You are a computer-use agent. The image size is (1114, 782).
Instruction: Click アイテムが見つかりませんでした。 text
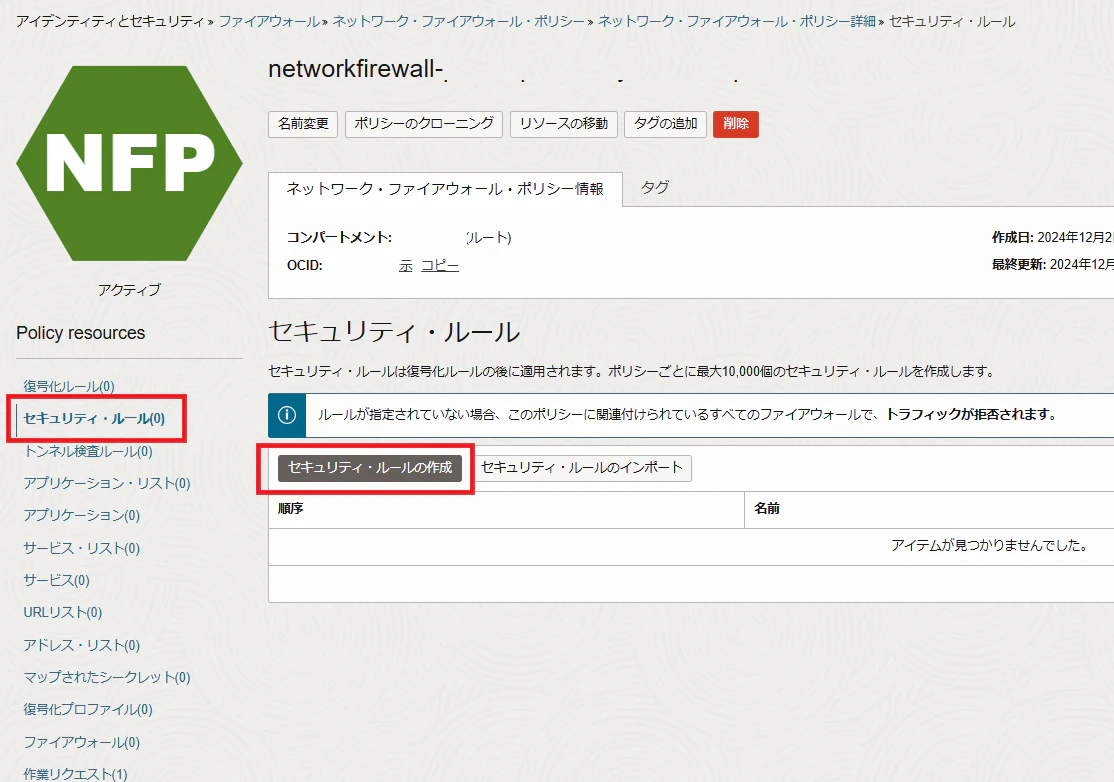990,545
